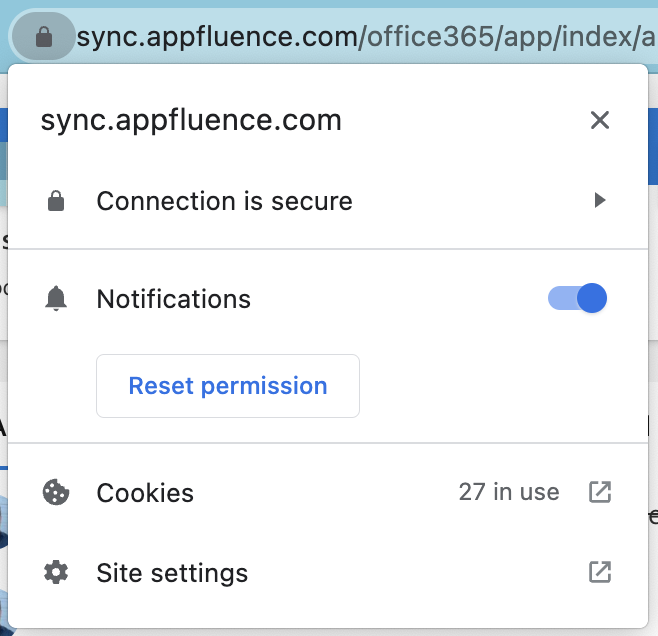Image resolution: width=658 pixels, height=636 pixels.
Task: Click the 27 in use cookies count
Action: pos(509,492)
